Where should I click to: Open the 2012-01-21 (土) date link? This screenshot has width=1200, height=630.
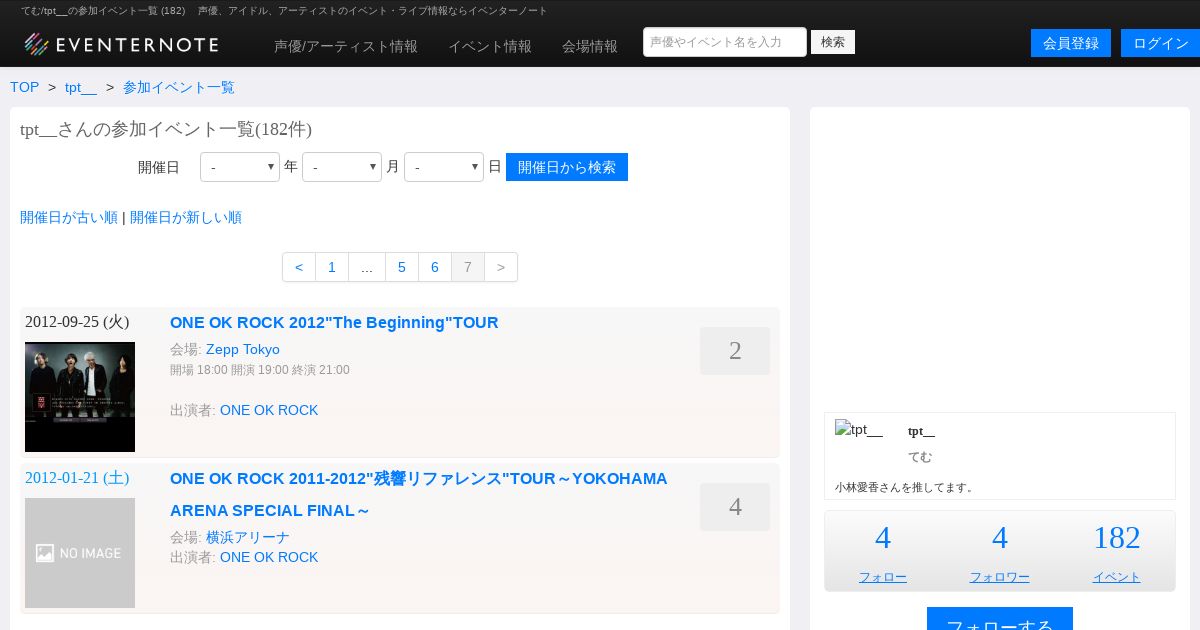tap(77, 478)
